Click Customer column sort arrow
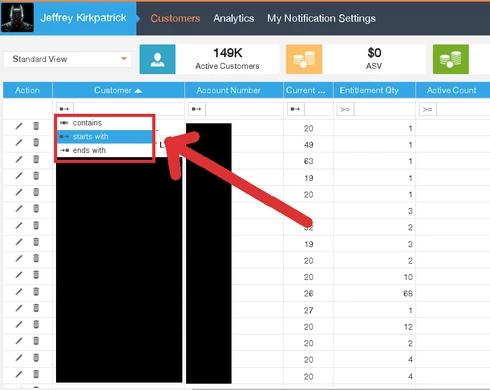The image size is (490, 390). point(138,91)
